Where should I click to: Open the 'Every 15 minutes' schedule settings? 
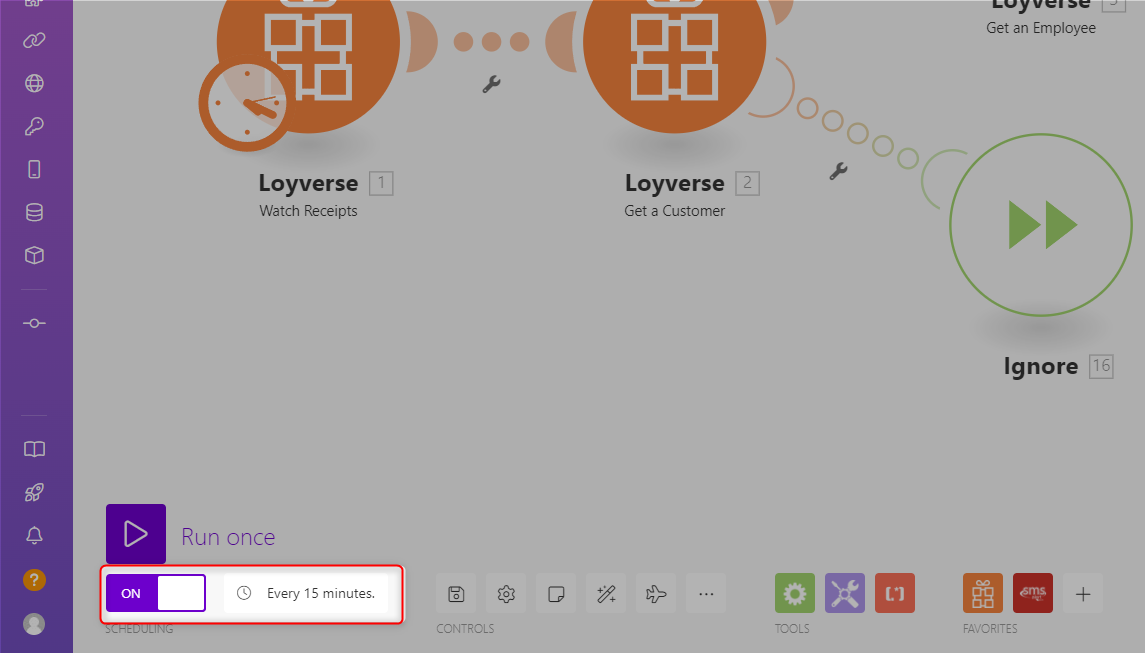pyautogui.click(x=306, y=593)
